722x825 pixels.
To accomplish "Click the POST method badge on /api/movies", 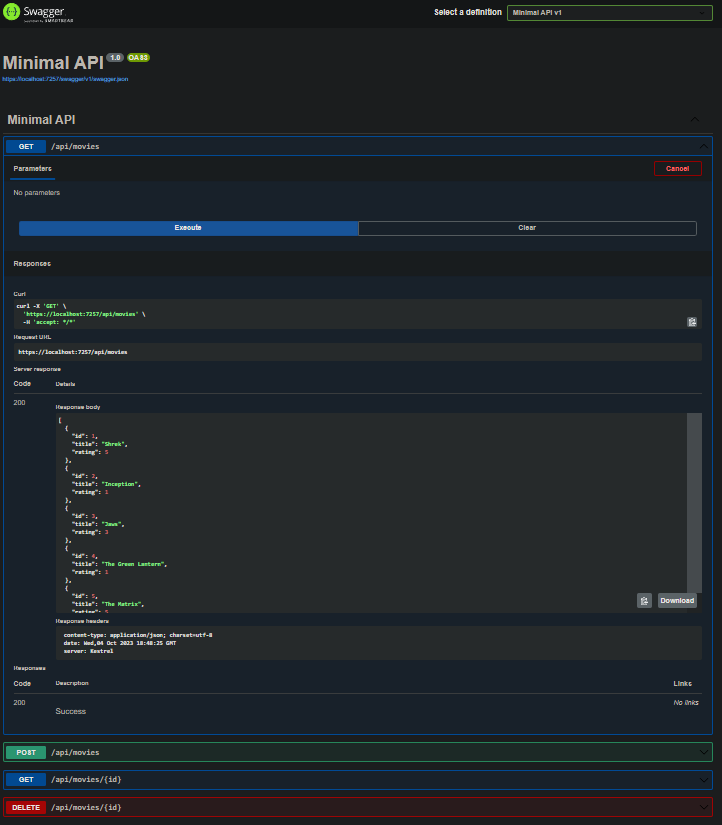I will point(26,752).
